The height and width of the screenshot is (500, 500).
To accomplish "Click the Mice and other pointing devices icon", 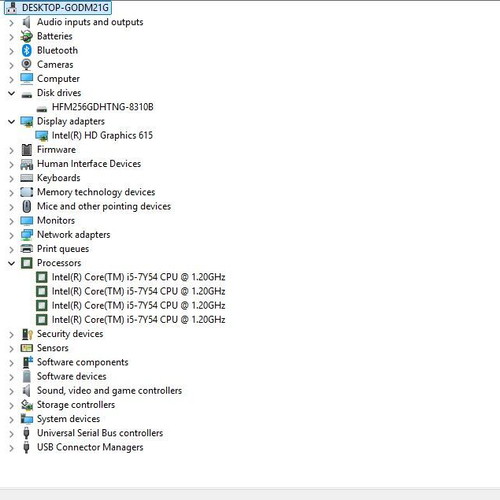I will (27, 206).
